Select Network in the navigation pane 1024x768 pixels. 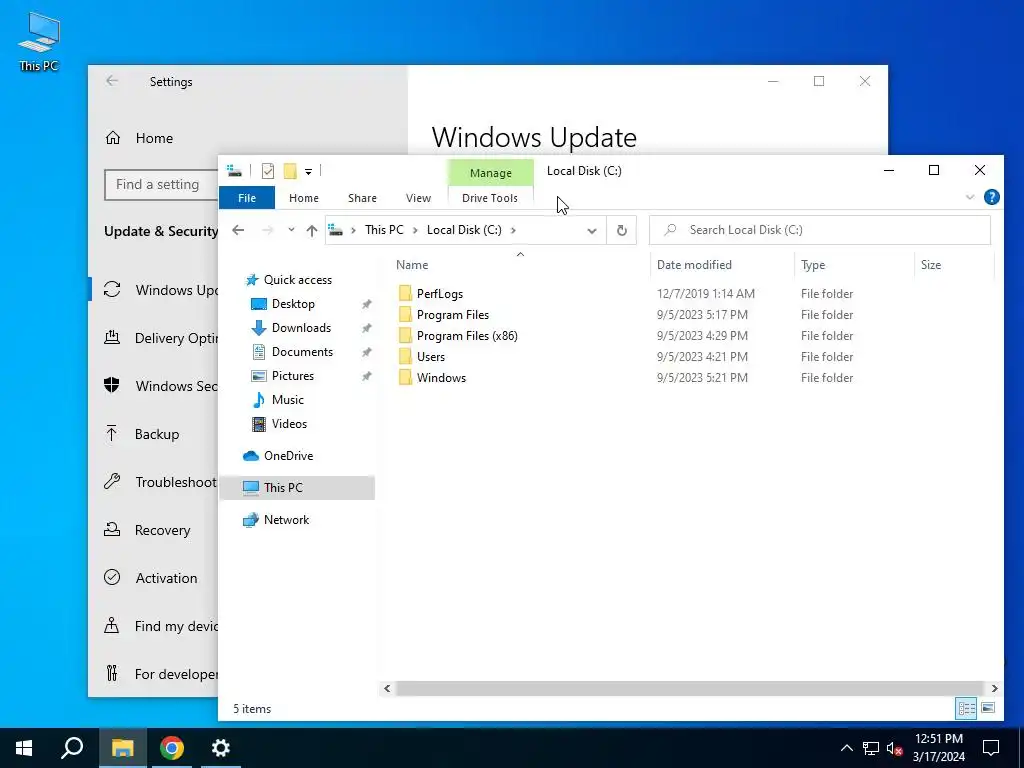[286, 520]
